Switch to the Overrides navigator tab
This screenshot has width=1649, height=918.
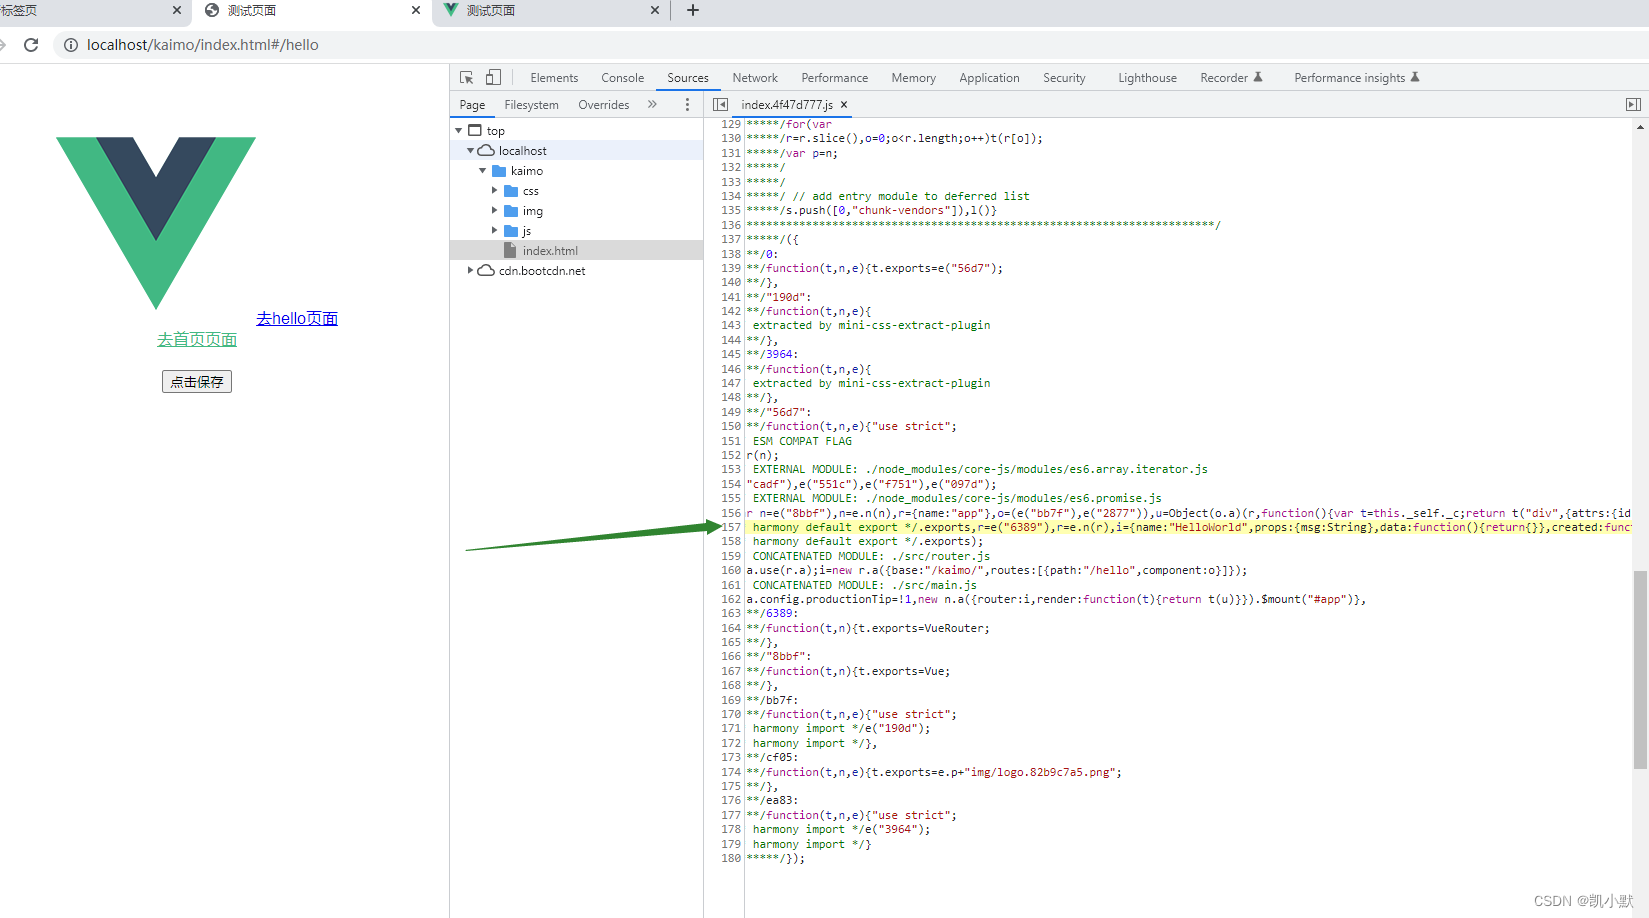click(x=603, y=105)
